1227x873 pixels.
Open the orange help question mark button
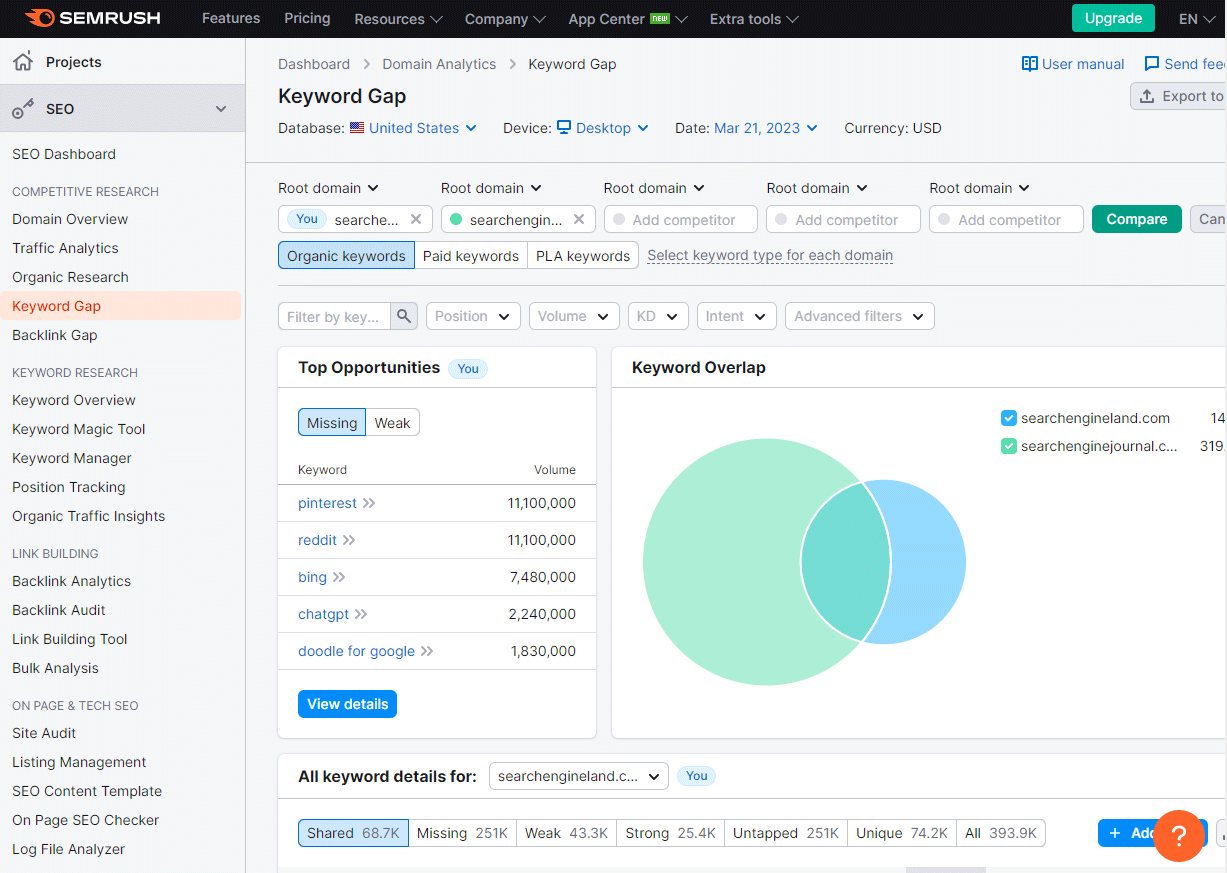pyautogui.click(x=1179, y=836)
